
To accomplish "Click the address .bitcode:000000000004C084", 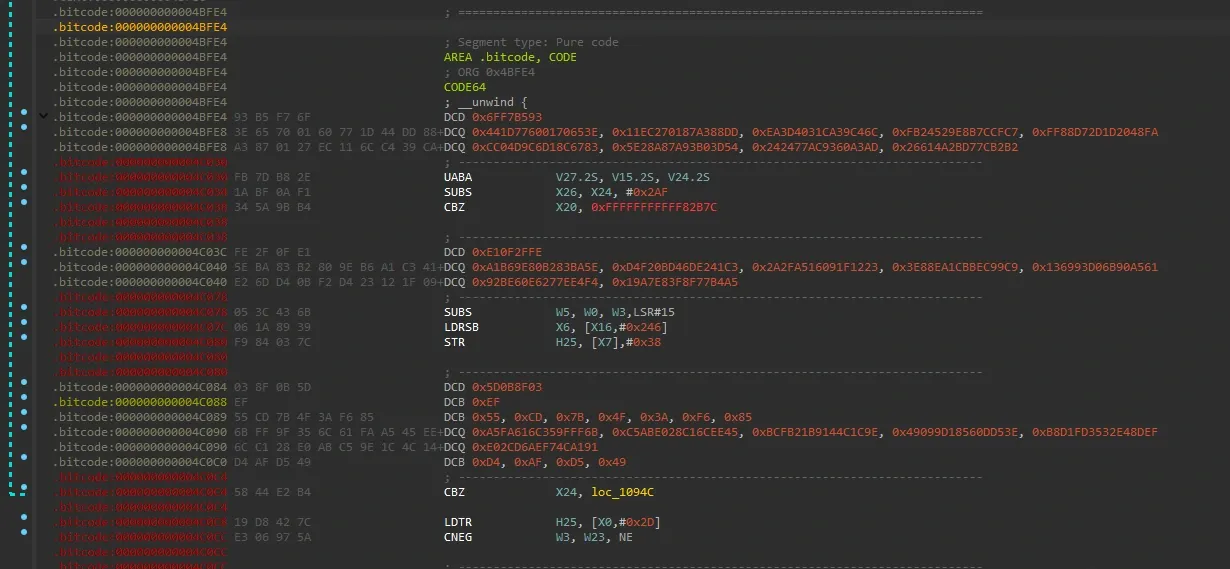I will (140, 387).
